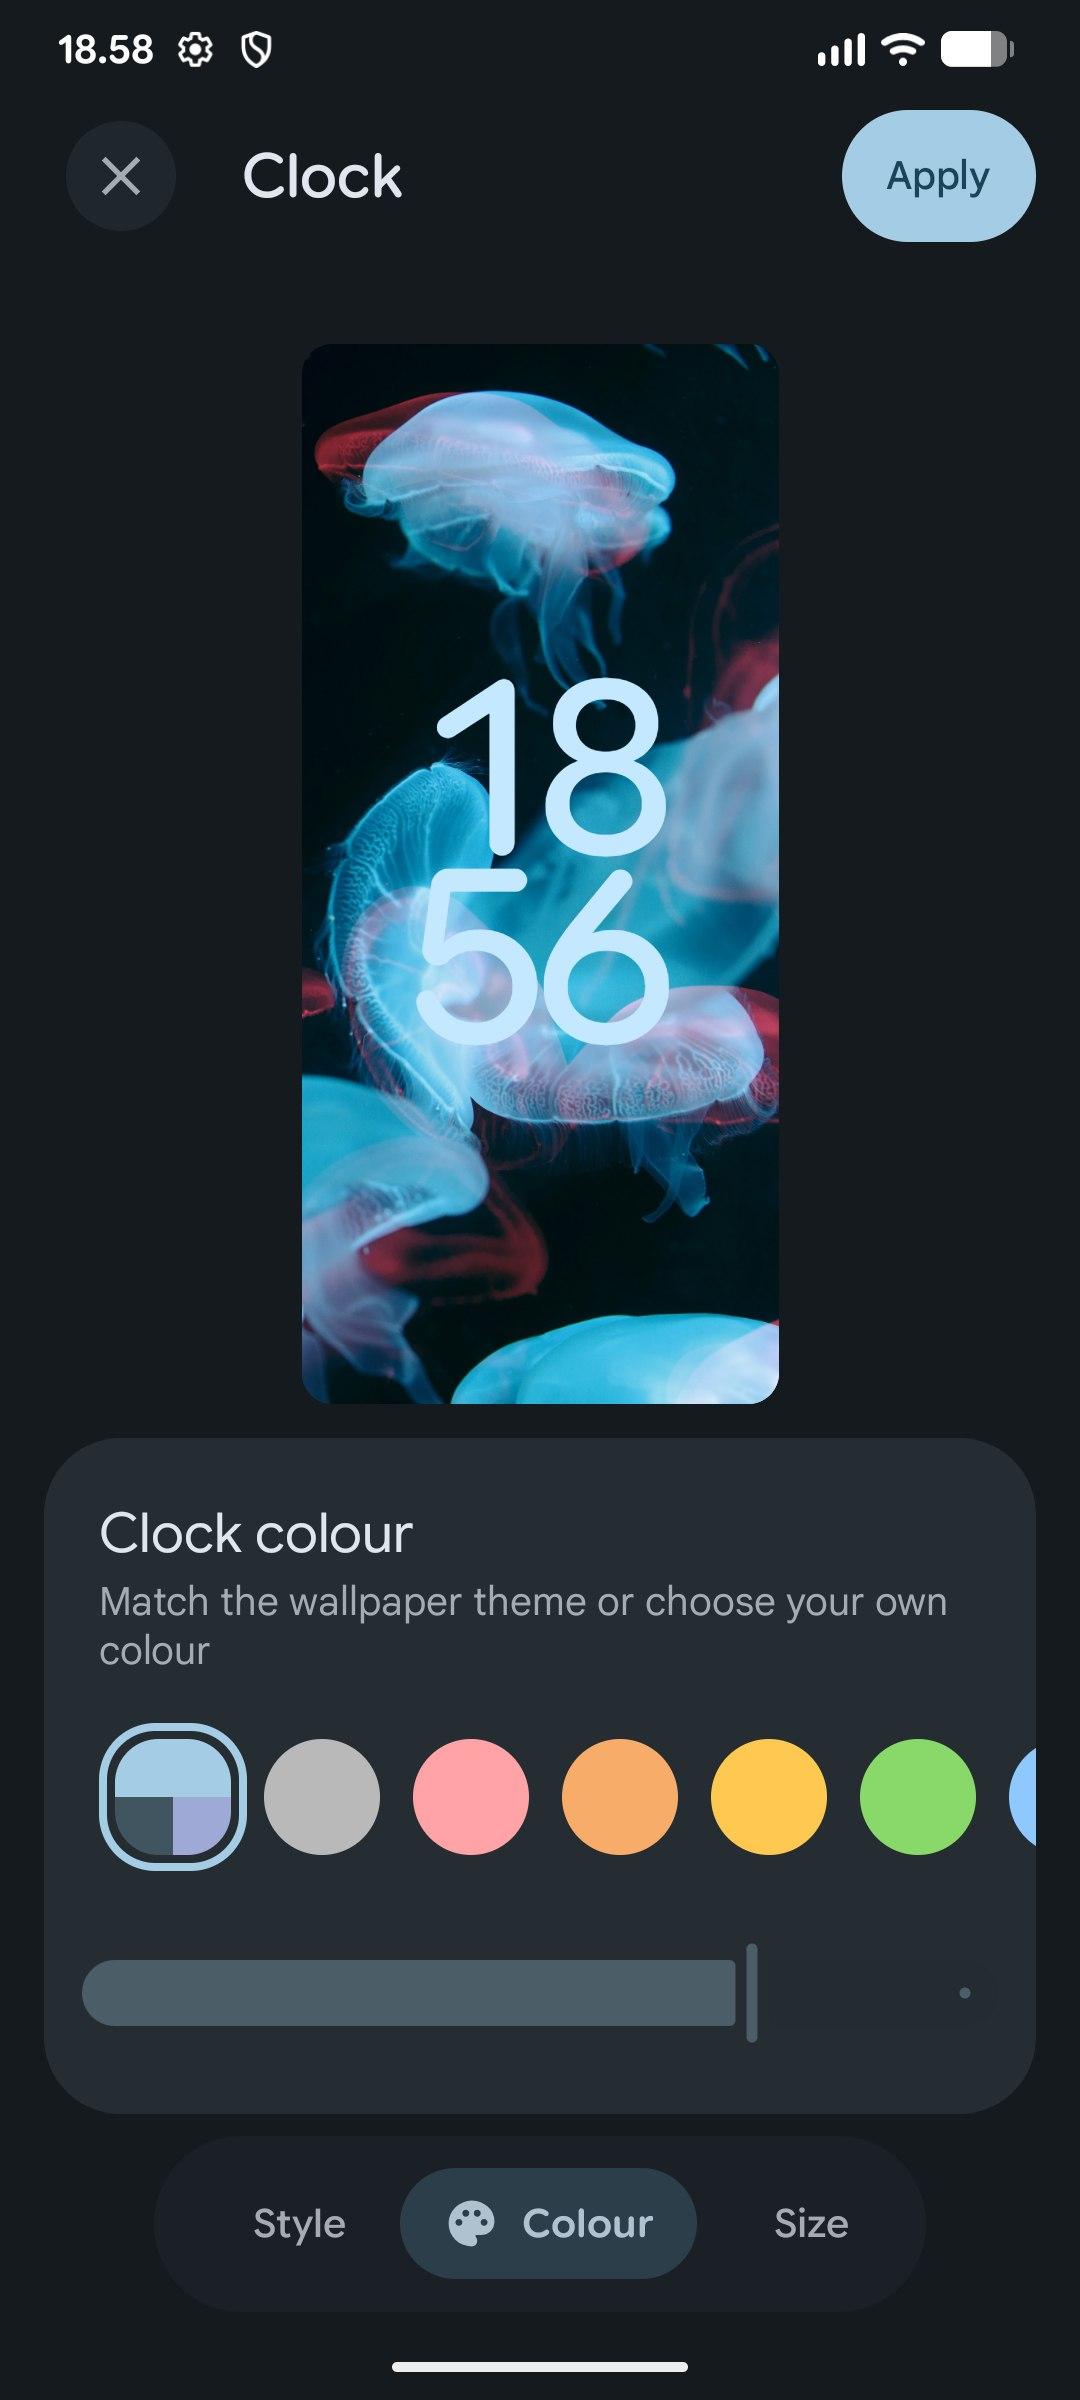Choose the yellow clock colour
1080x2400 pixels.
(x=769, y=1797)
